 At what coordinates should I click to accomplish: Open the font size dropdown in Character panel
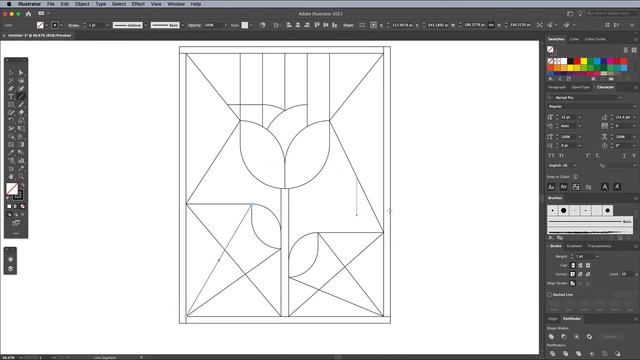[580, 117]
